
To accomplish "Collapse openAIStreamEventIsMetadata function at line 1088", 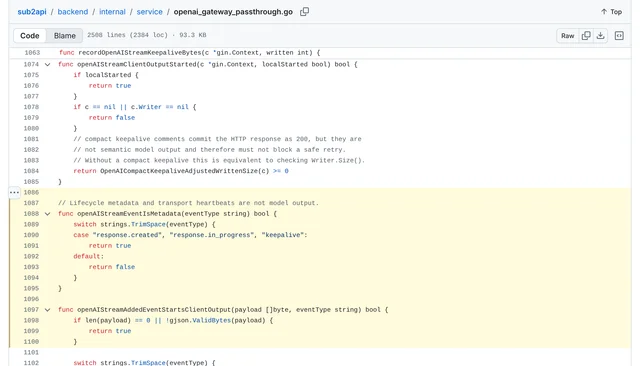I will pos(47,214).
